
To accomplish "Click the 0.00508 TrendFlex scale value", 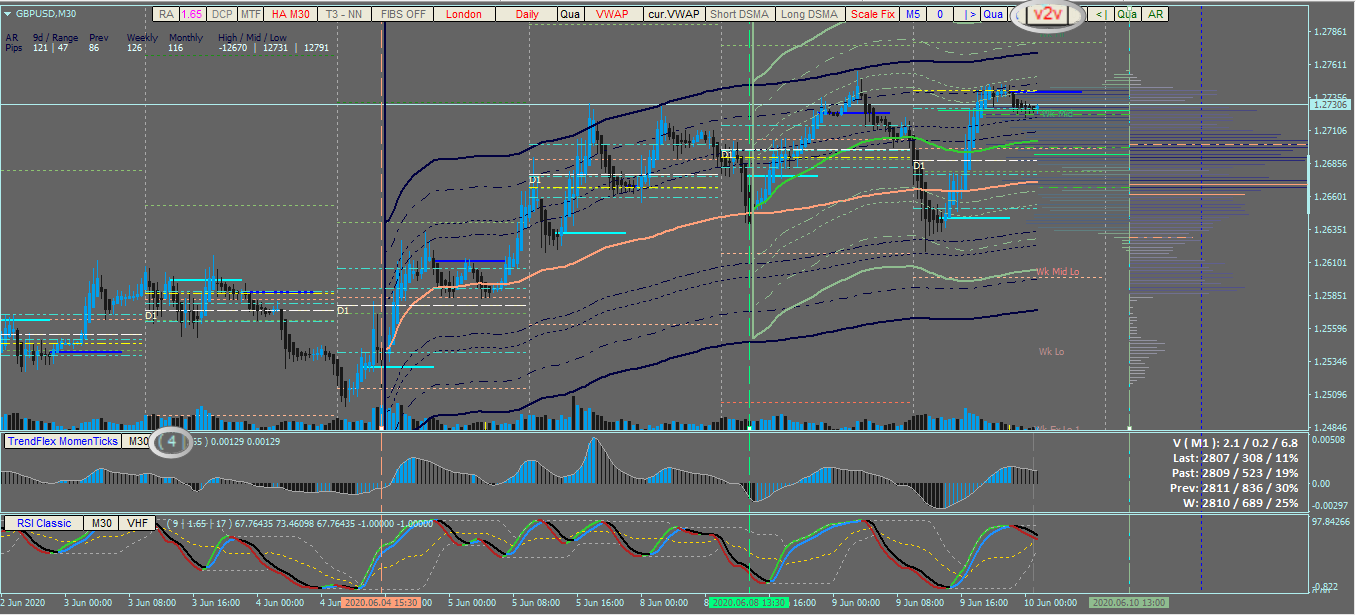I will pos(1330,439).
